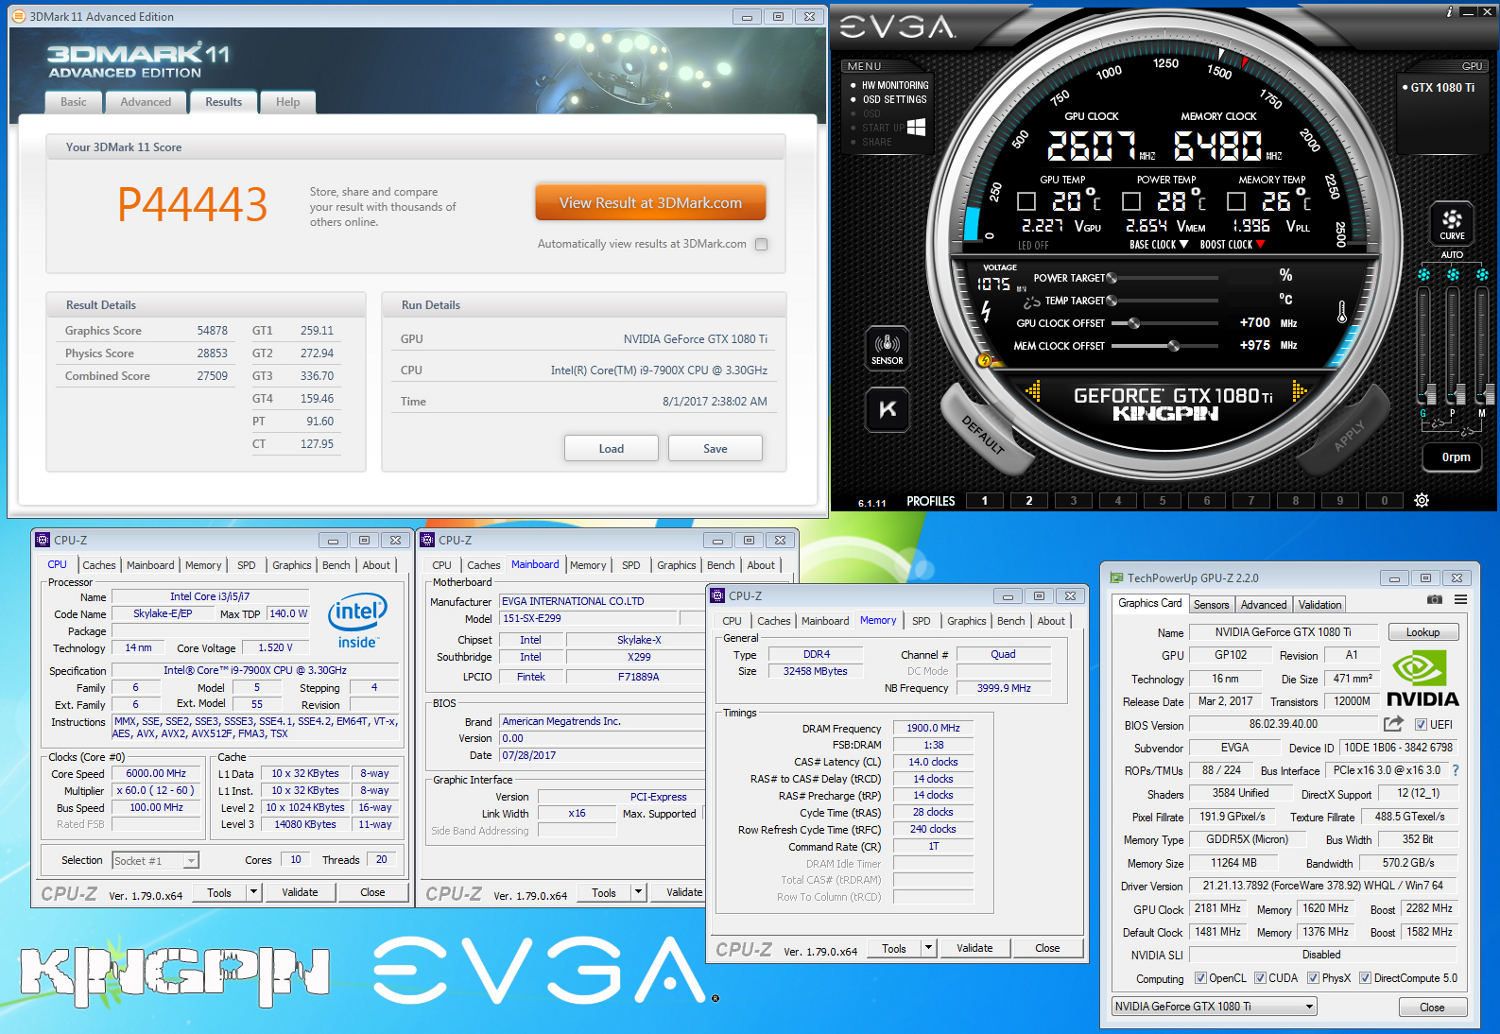Toggle Automatically view results at 3DMark.com checkbox
The height and width of the screenshot is (1034, 1500).
(x=761, y=244)
